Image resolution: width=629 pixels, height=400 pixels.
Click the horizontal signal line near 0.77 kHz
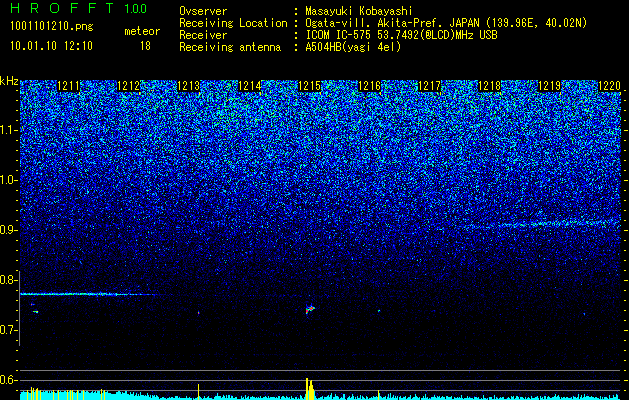click(x=86, y=294)
